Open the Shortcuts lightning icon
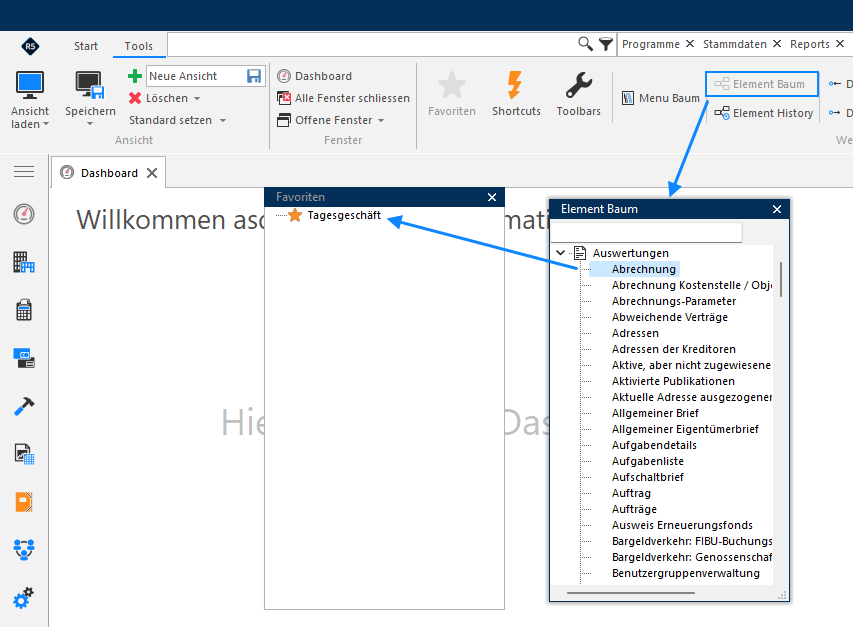 (515, 85)
